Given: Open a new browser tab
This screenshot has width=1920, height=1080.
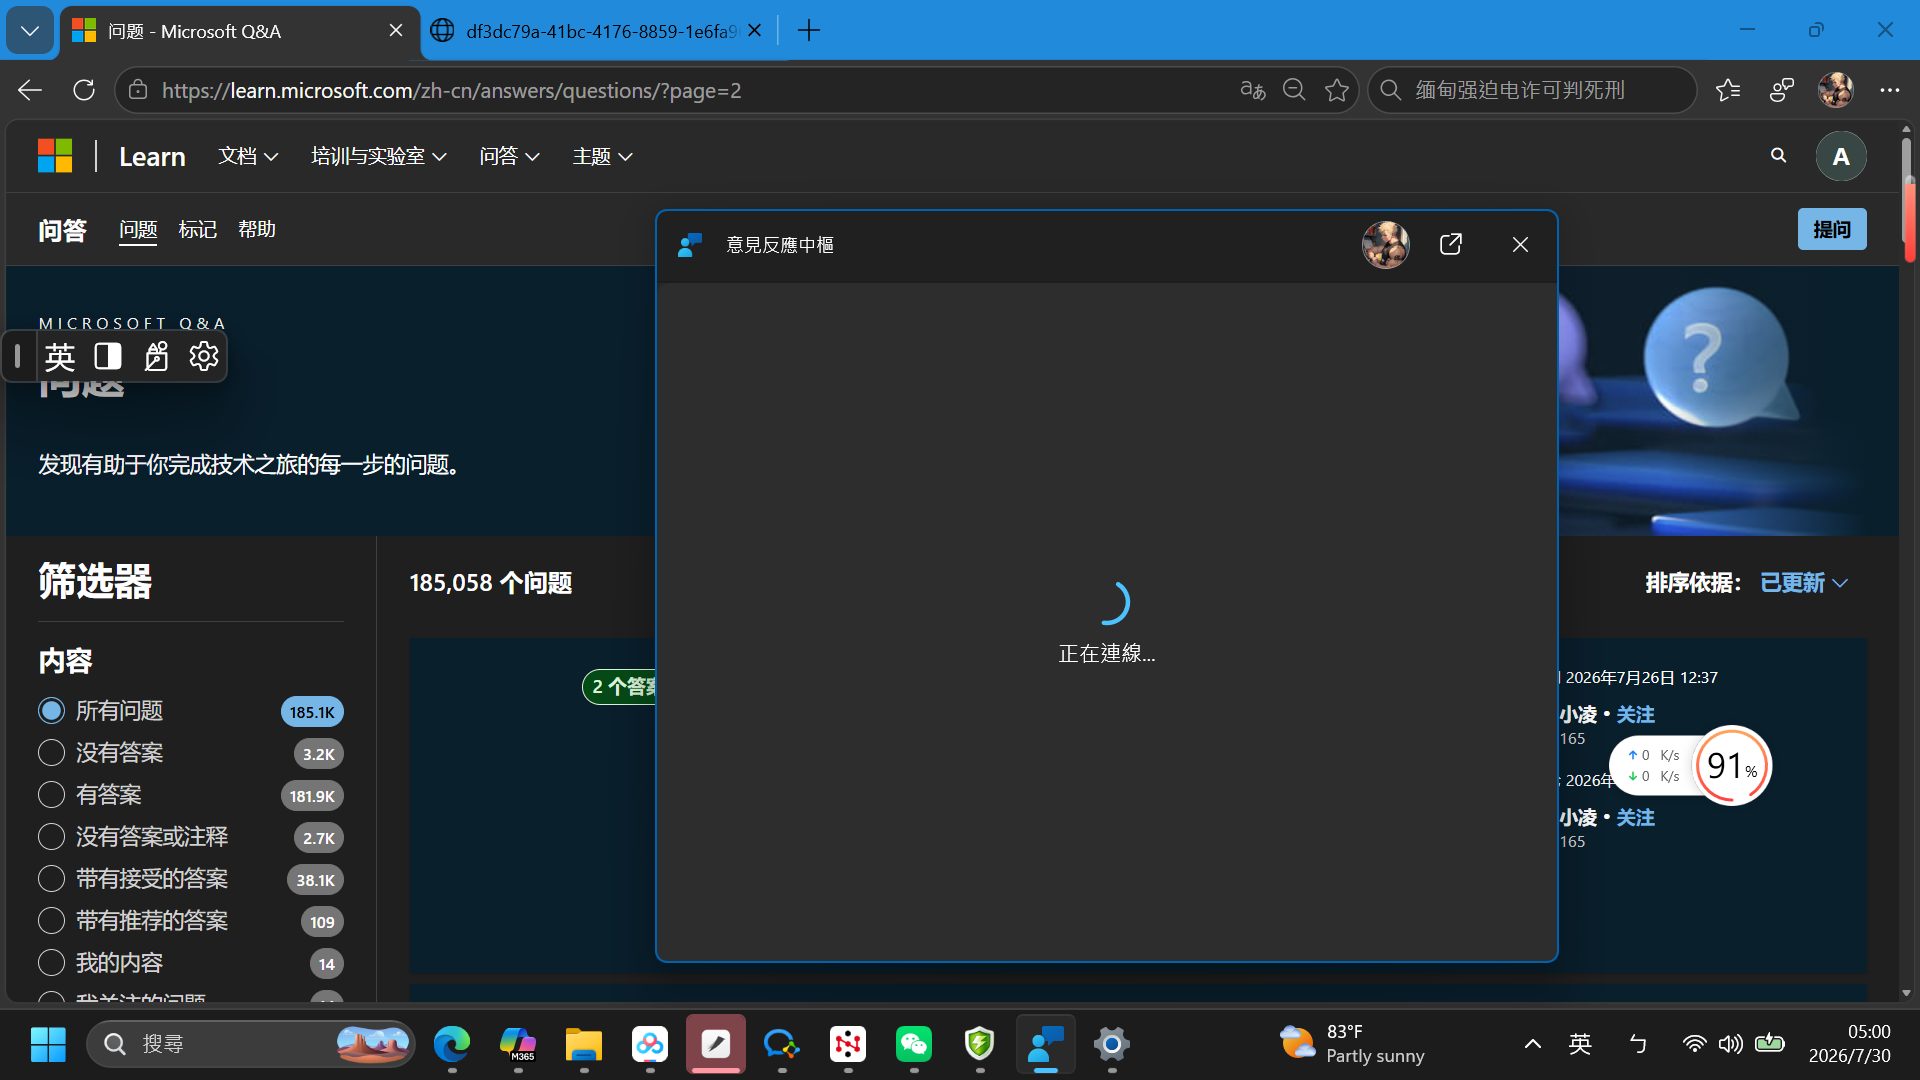Looking at the screenshot, I should coord(808,31).
